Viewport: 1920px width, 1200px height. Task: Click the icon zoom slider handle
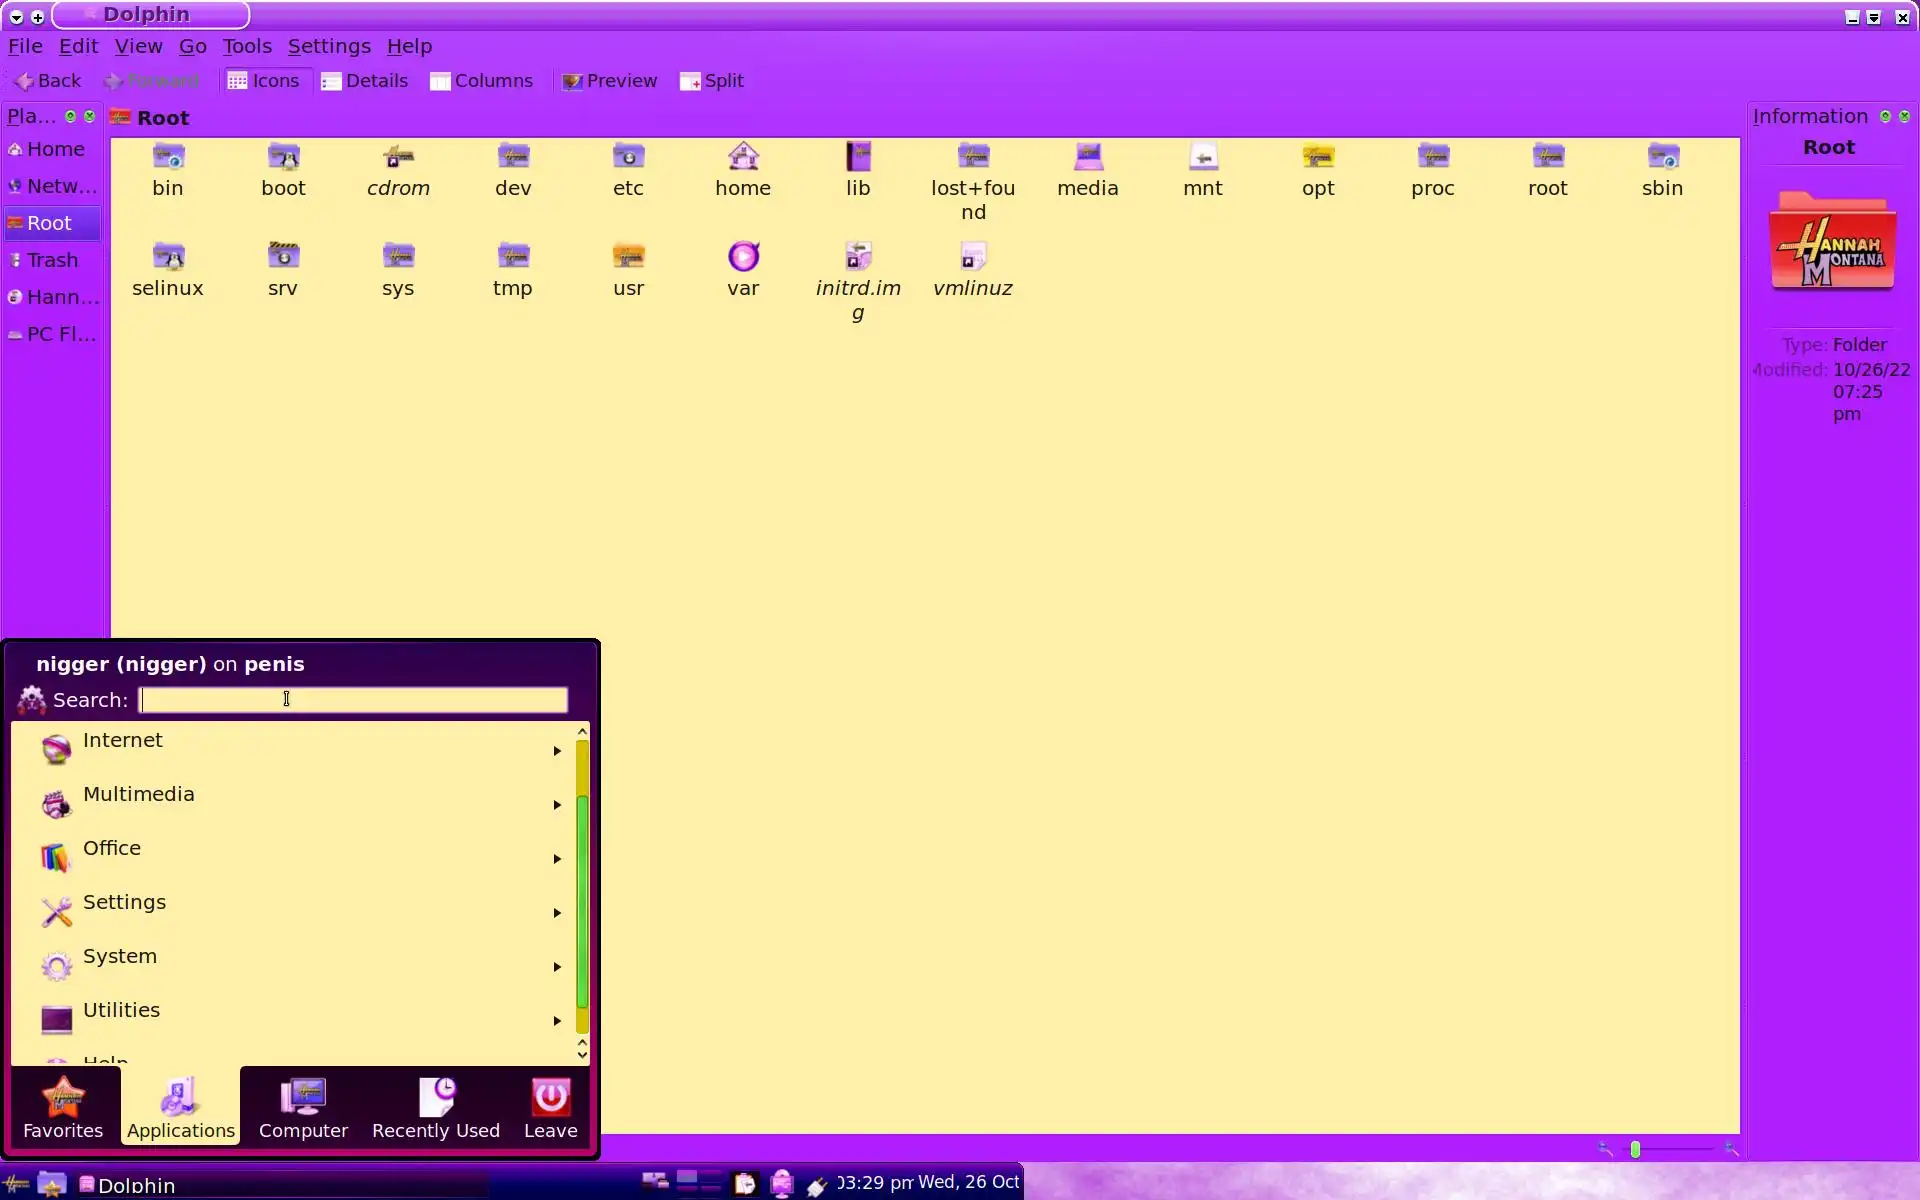[1635, 1149]
